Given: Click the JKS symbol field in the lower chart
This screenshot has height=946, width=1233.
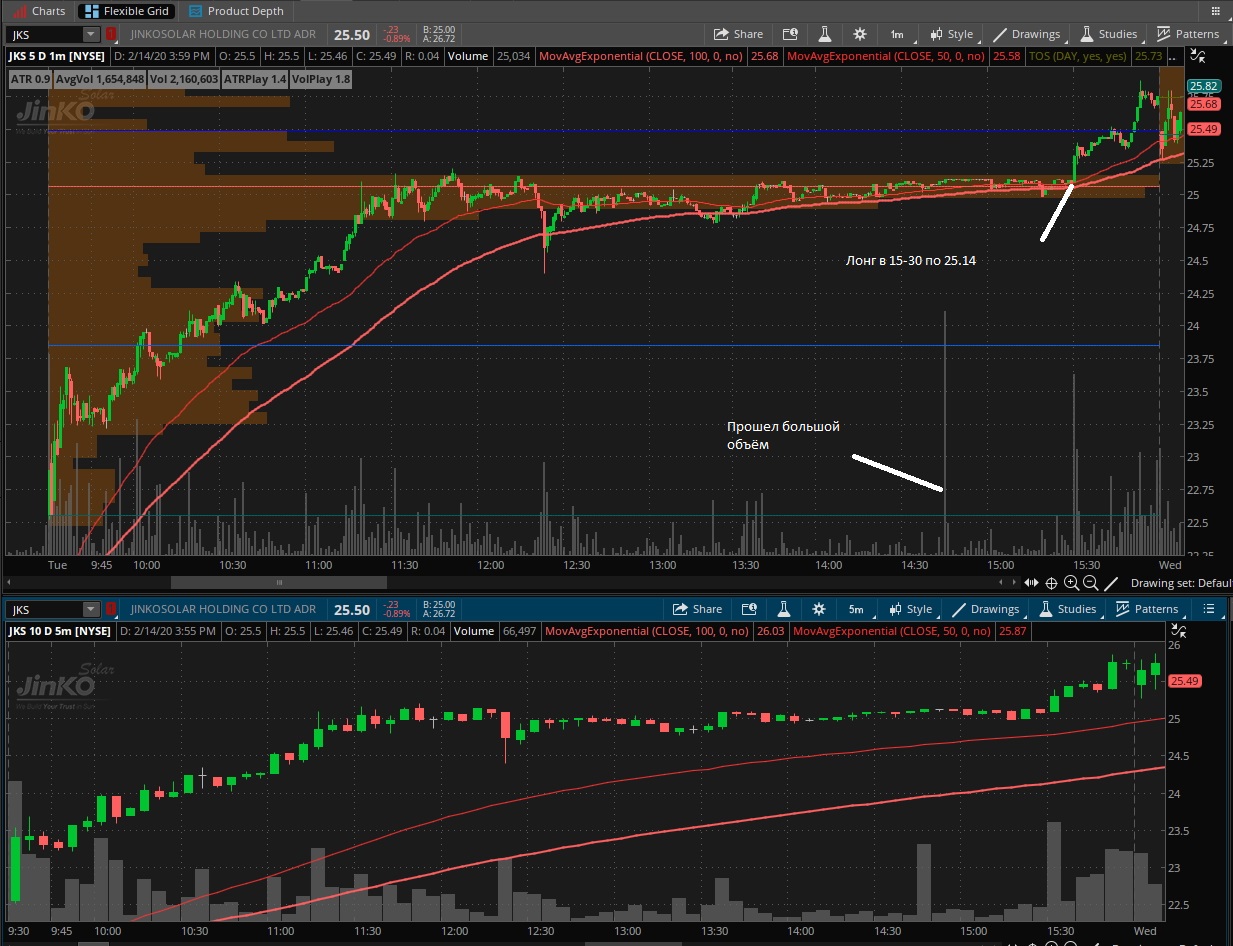Looking at the screenshot, I should point(45,609).
